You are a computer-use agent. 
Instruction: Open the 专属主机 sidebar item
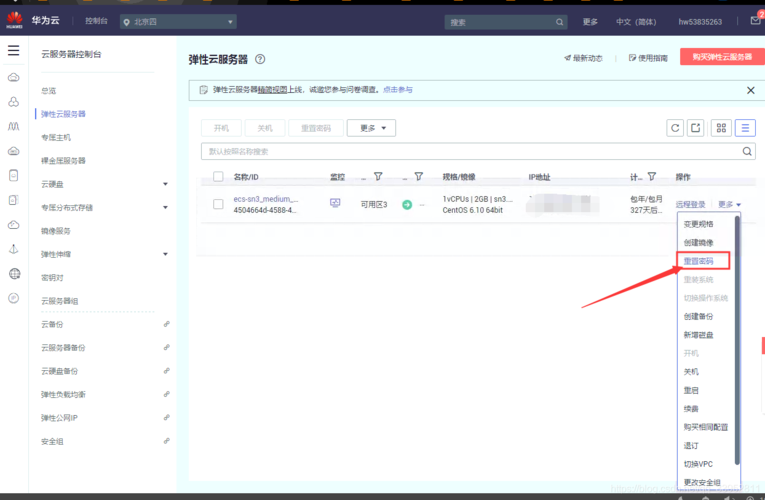tap(56, 138)
